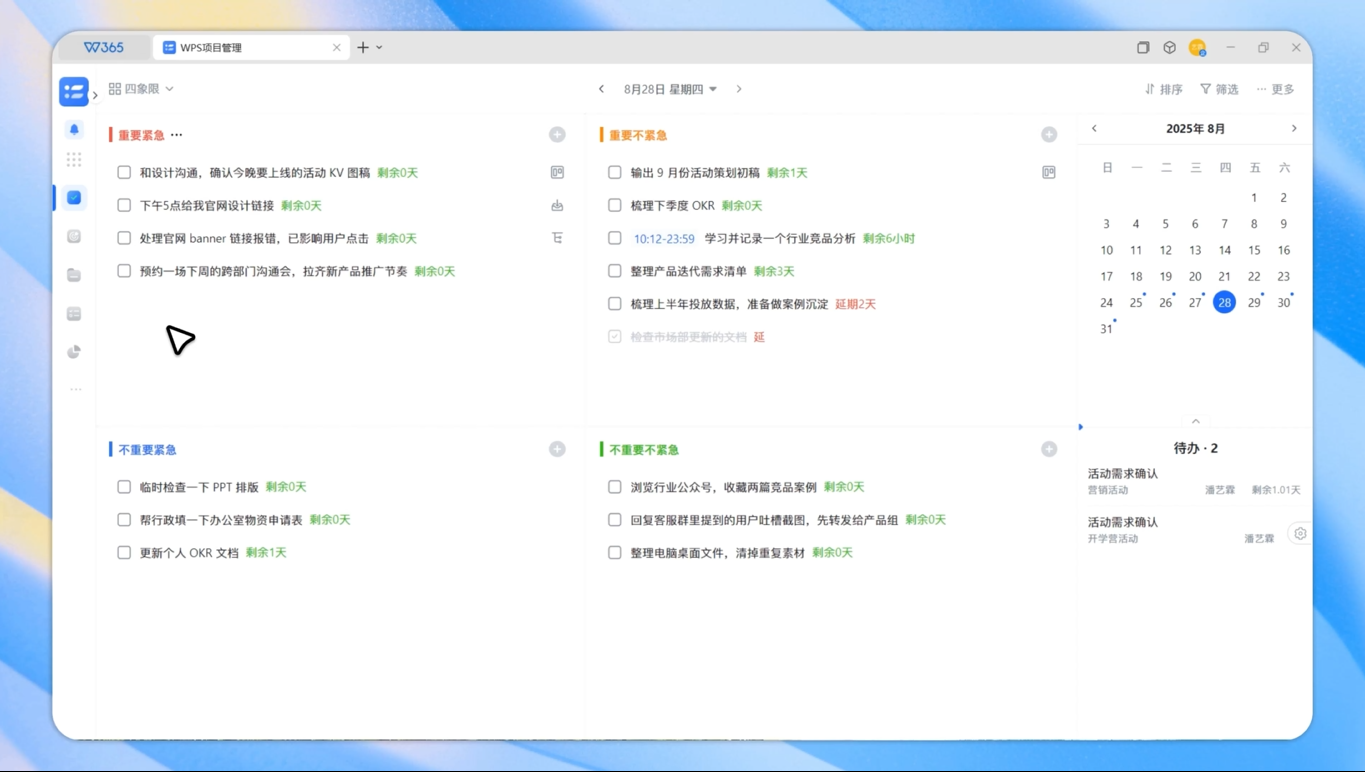
Task: Tick the 临时检查一下 PPT 排版 checkbox
Action: [x=124, y=487]
